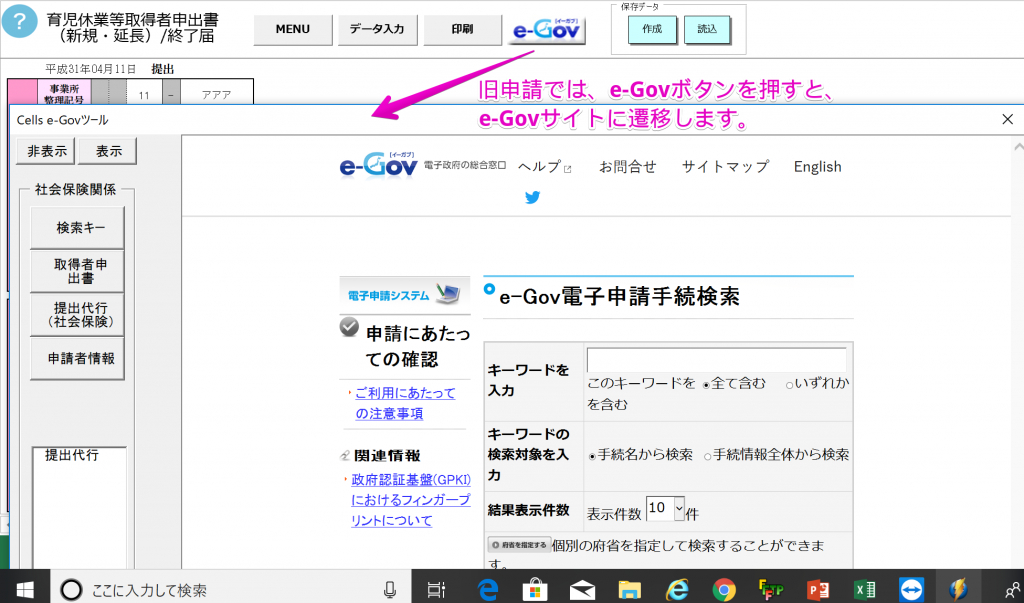Click the scroll up arrow of the web page
Viewport: 1024px width, 603px height.
point(1017,148)
